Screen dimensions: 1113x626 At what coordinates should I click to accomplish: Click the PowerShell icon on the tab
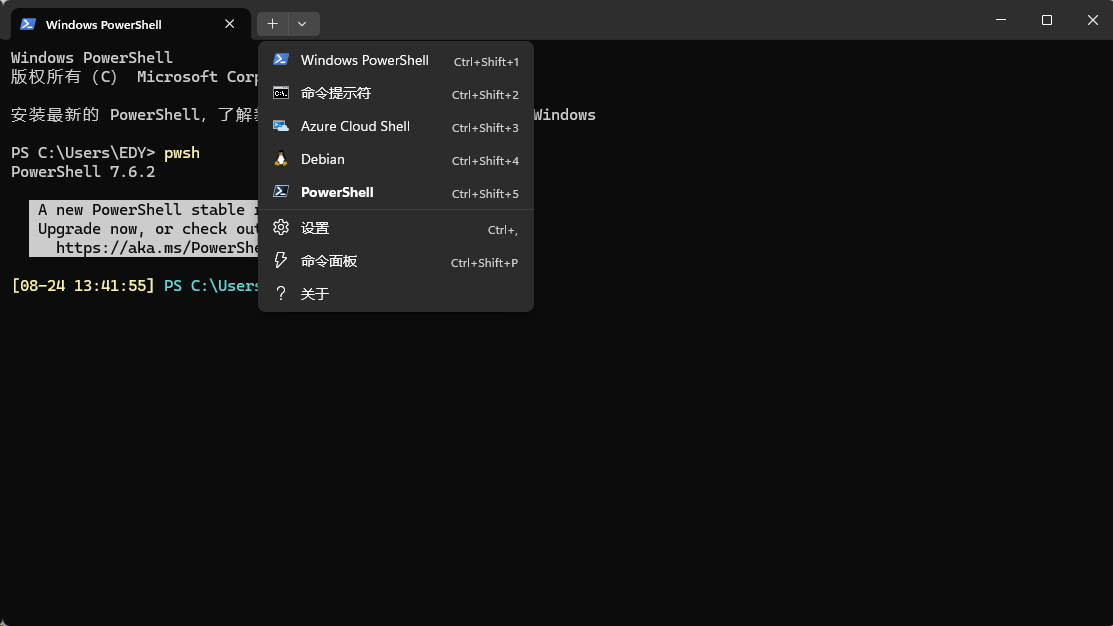28,24
